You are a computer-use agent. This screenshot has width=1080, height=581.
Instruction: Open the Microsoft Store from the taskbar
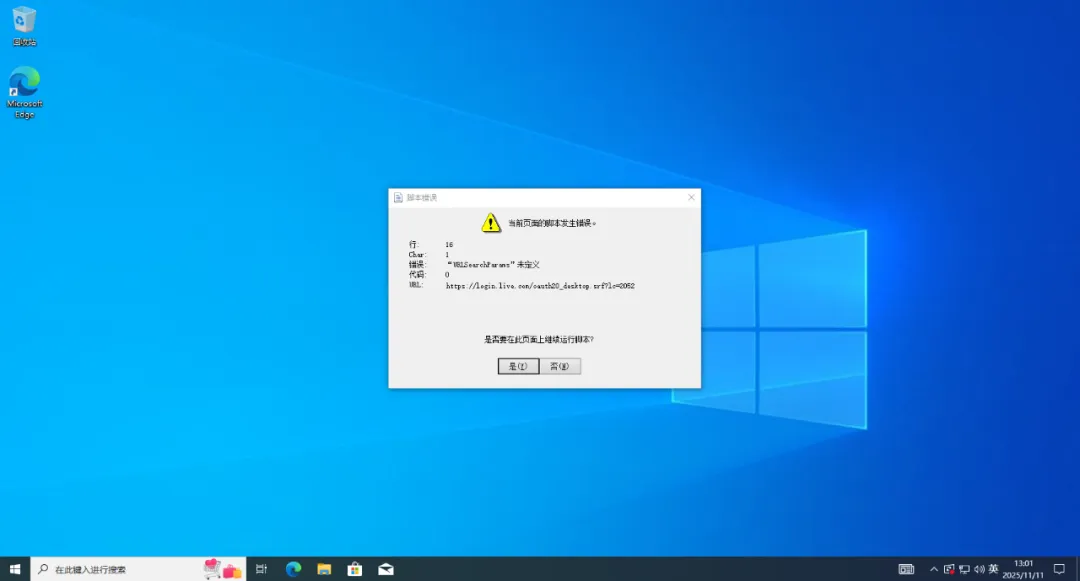354,568
